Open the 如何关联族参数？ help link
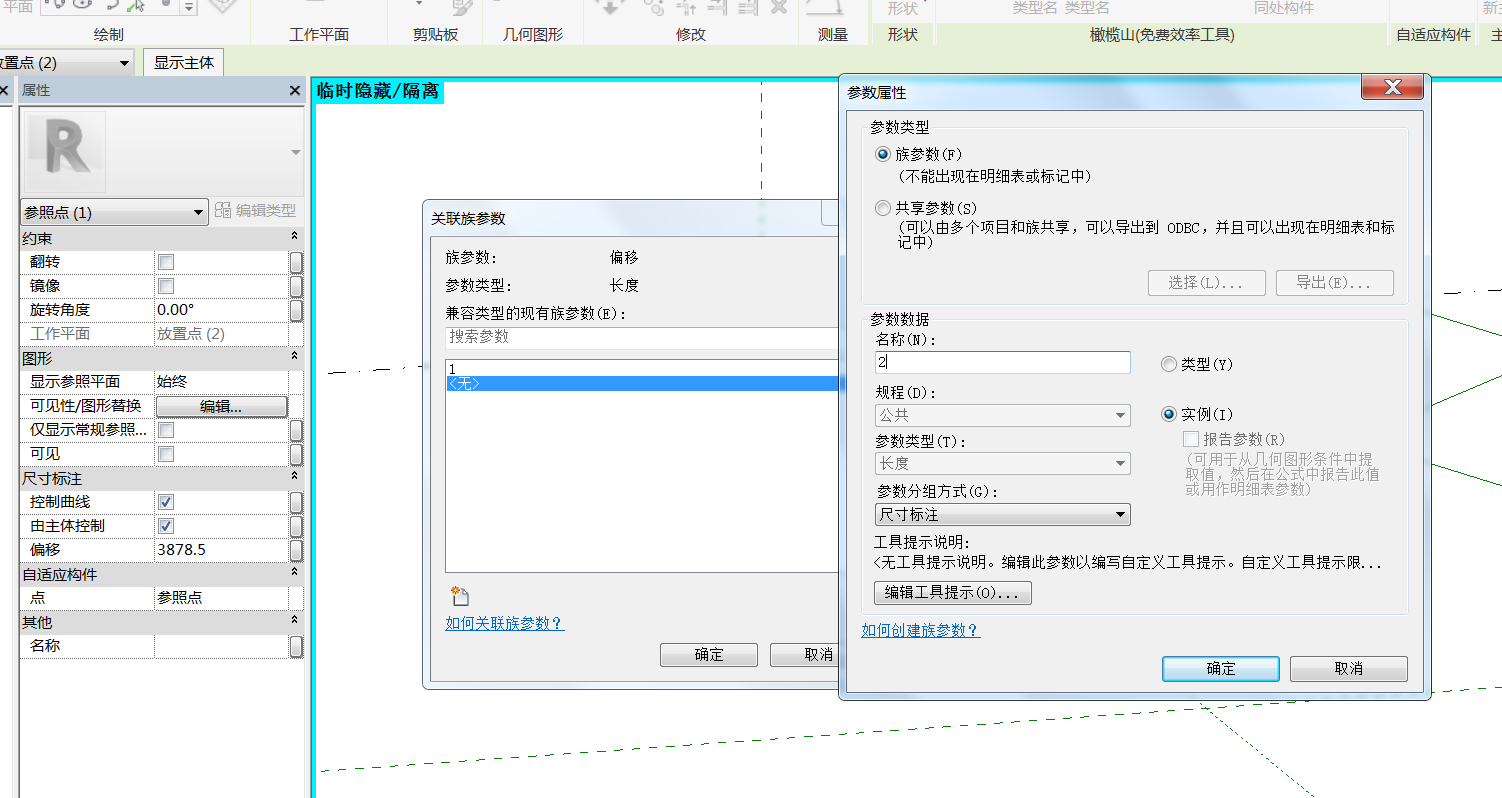The image size is (1502, 798). [504, 624]
